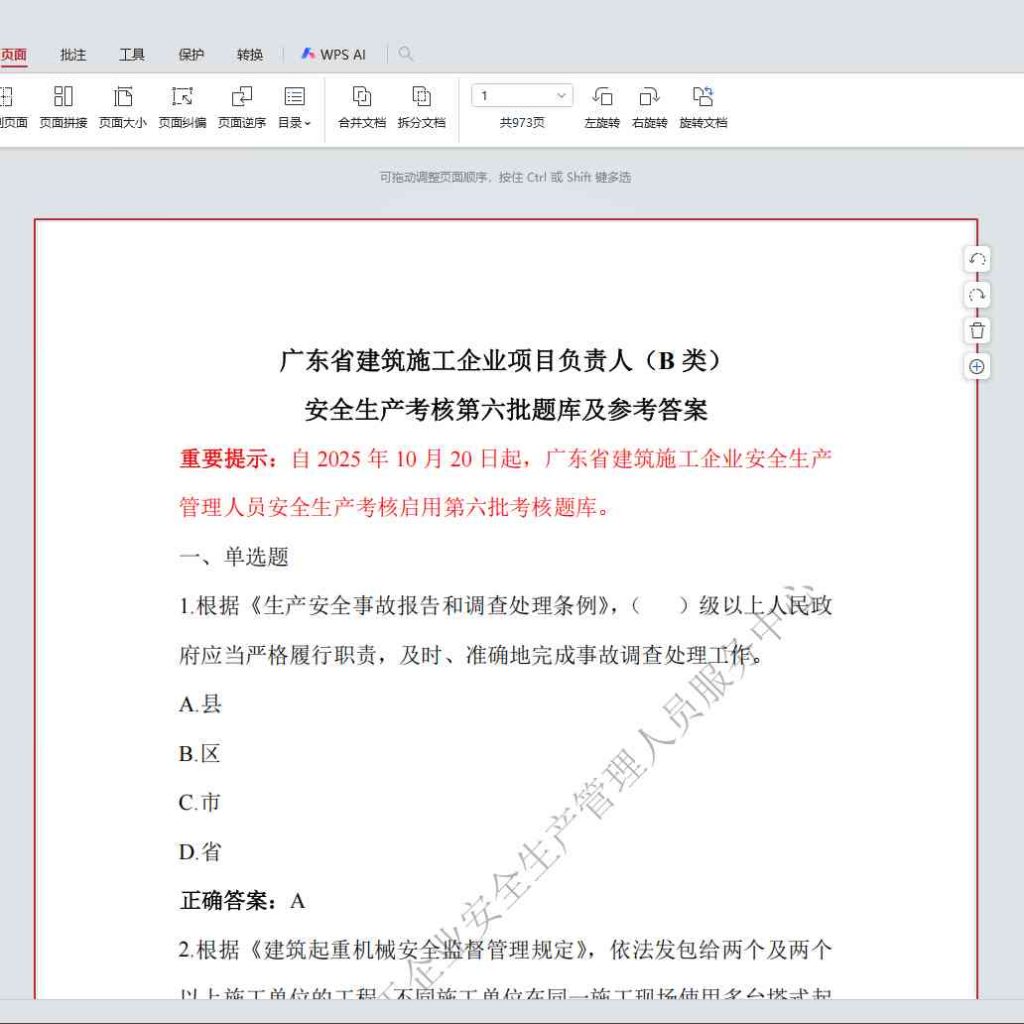Image resolution: width=1024 pixels, height=1024 pixels.
Task: Click the 旋转文档 rotate document icon
Action: pos(703,105)
